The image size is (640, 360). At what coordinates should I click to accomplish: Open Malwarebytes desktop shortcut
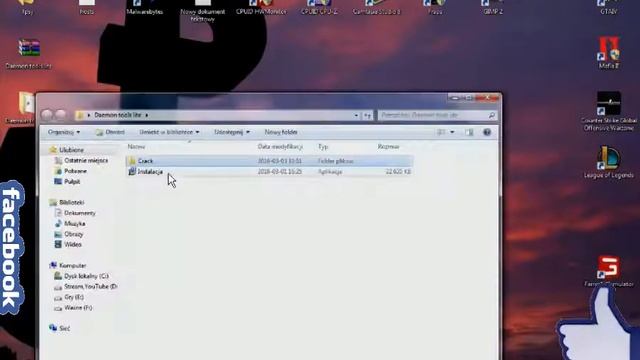[x=144, y=7]
